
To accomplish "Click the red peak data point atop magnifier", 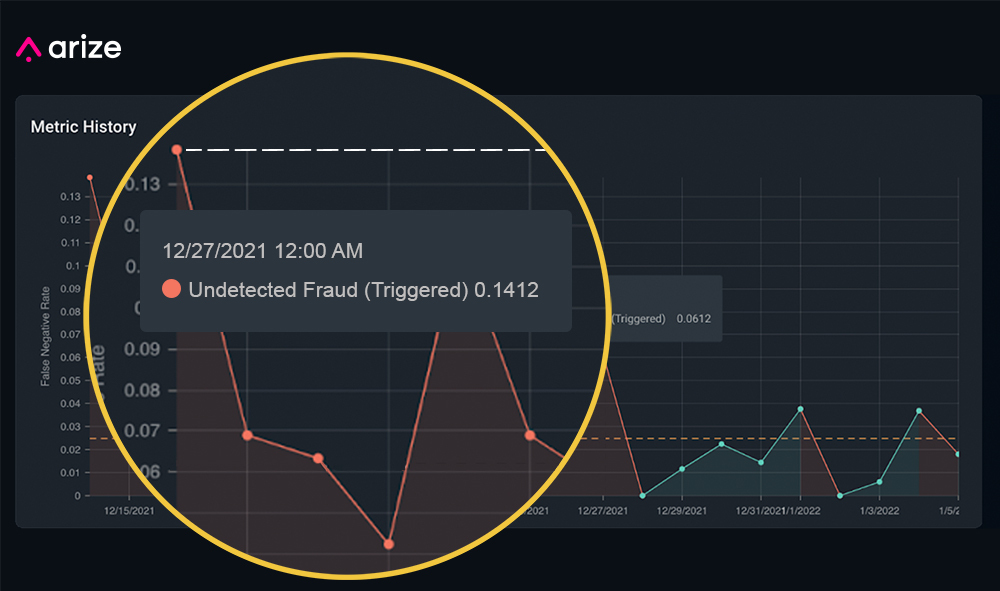I will [x=177, y=150].
